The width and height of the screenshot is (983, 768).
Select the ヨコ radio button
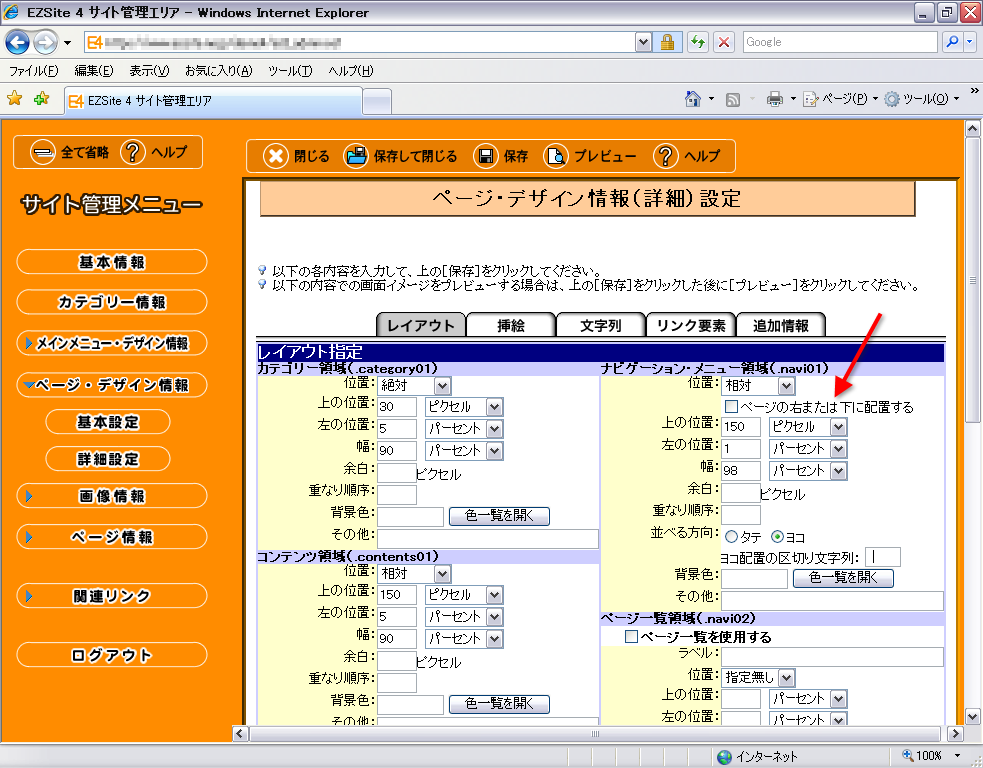[777, 537]
